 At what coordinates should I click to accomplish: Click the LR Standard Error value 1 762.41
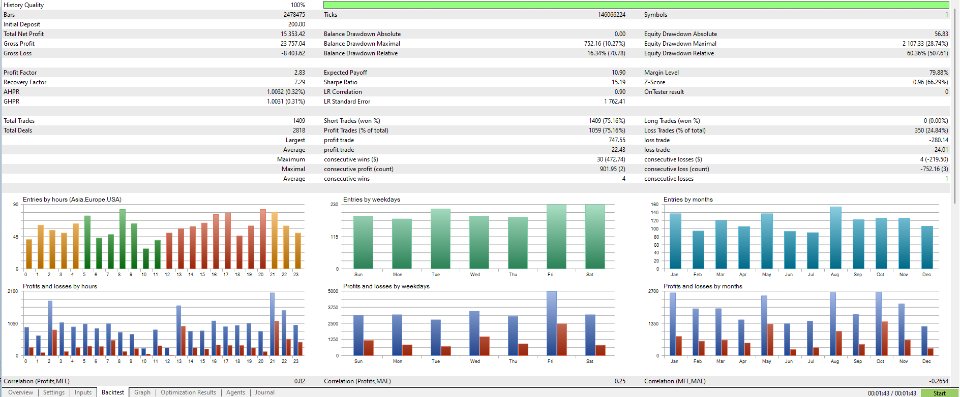tap(614, 102)
